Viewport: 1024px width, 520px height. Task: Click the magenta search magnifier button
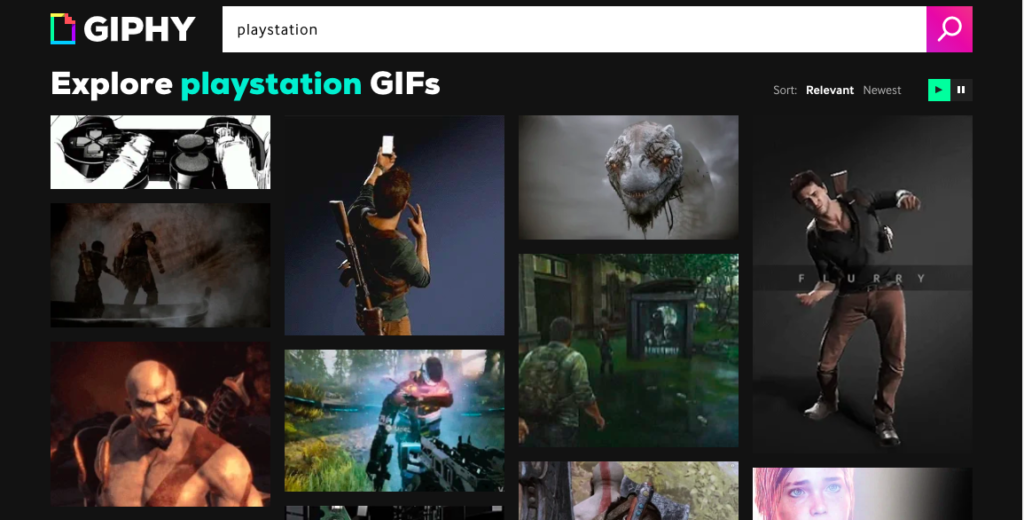[x=949, y=29]
